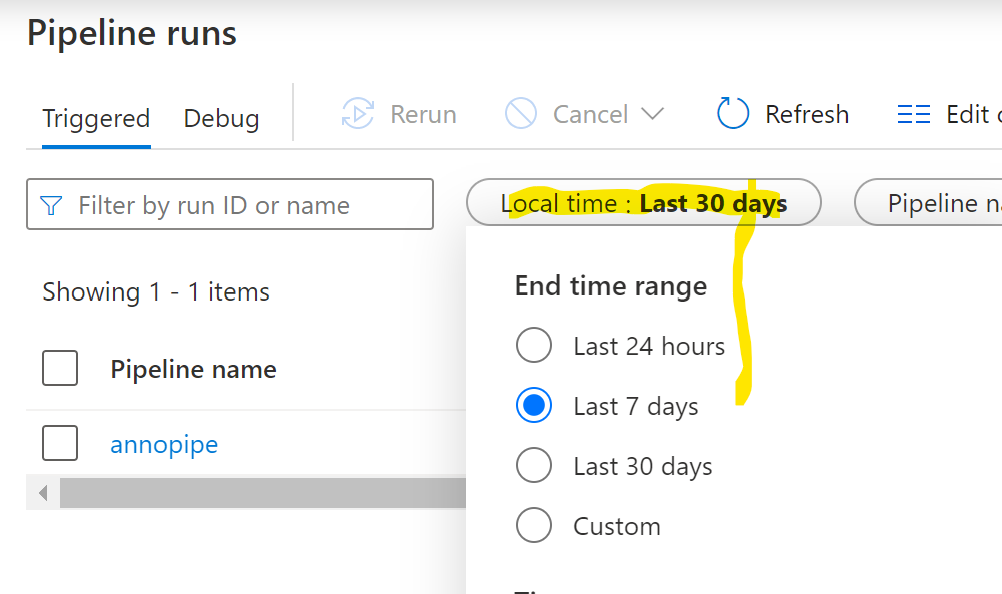The width and height of the screenshot is (1002, 594).
Task: Click the Refresh button label
Action: click(x=806, y=114)
